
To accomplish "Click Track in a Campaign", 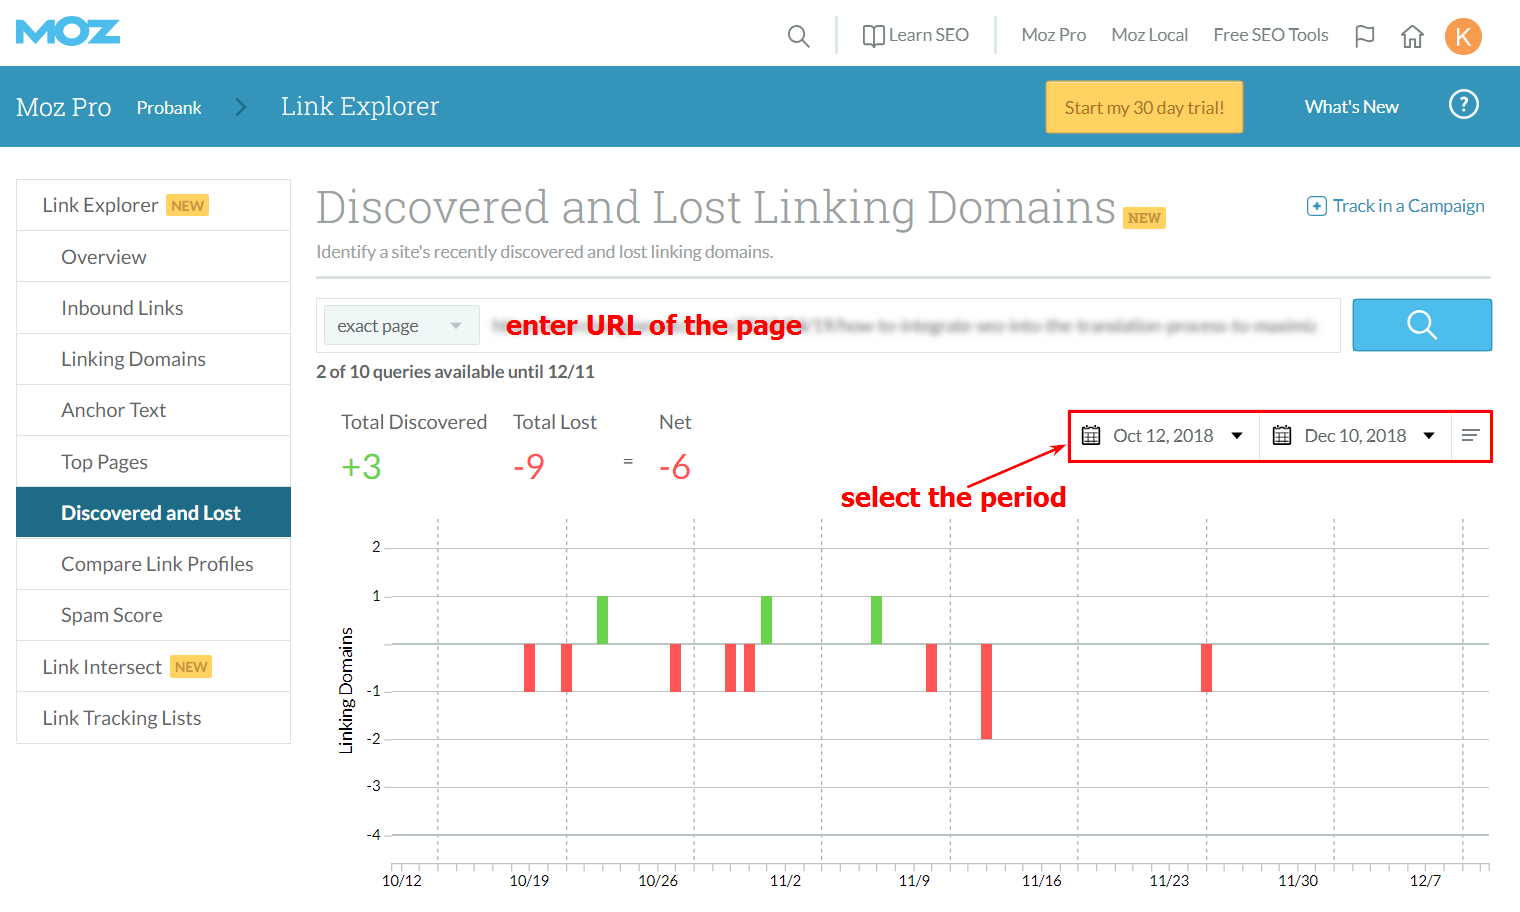I will [x=1396, y=205].
